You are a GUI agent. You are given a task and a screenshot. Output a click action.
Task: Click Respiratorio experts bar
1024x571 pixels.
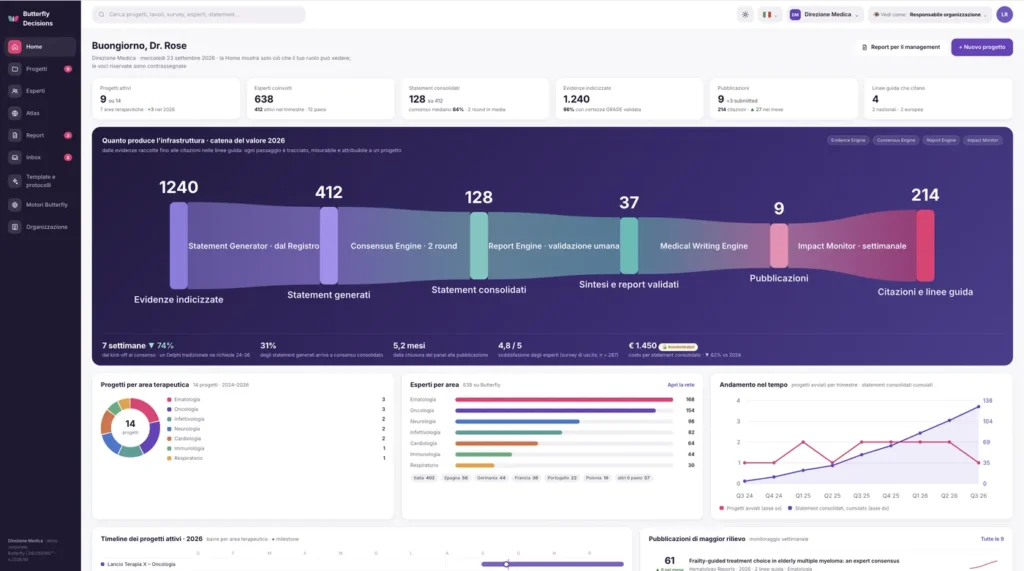click(475, 465)
